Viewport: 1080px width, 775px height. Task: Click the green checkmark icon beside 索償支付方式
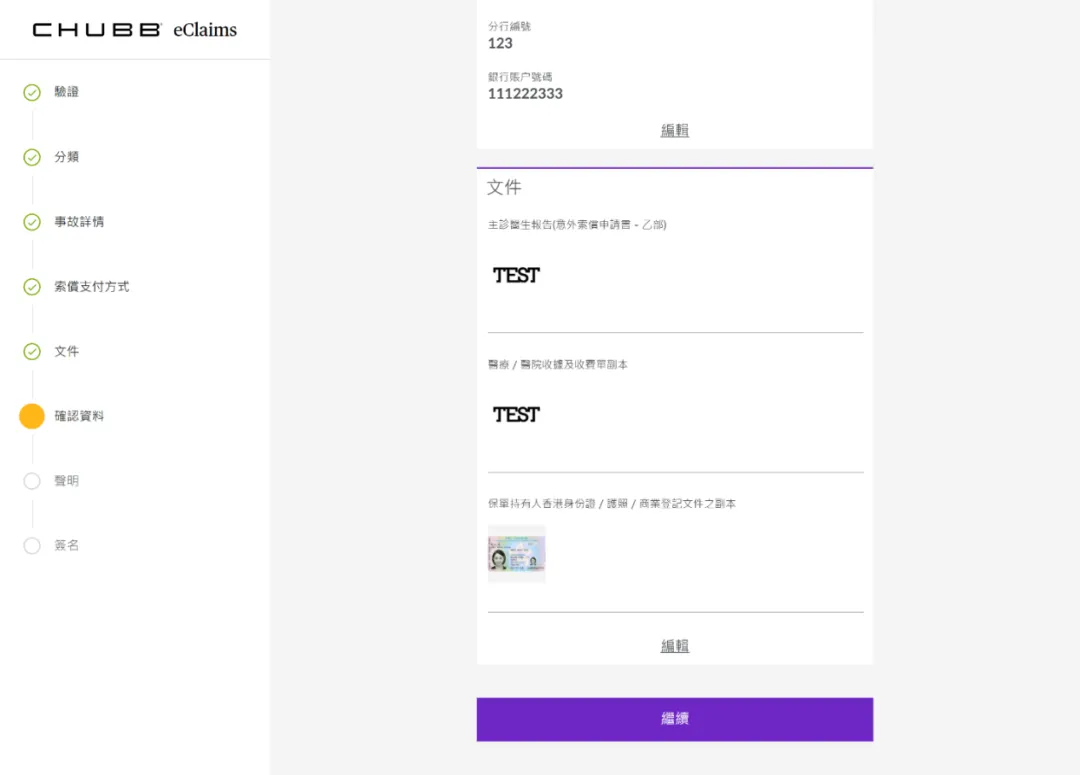pos(32,287)
